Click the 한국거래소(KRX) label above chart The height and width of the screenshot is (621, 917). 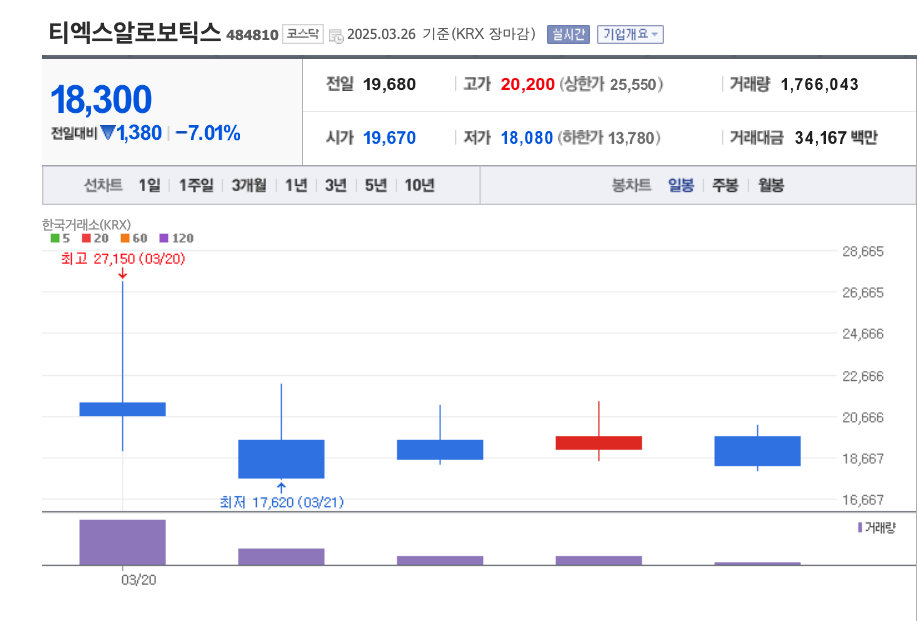(x=87, y=225)
